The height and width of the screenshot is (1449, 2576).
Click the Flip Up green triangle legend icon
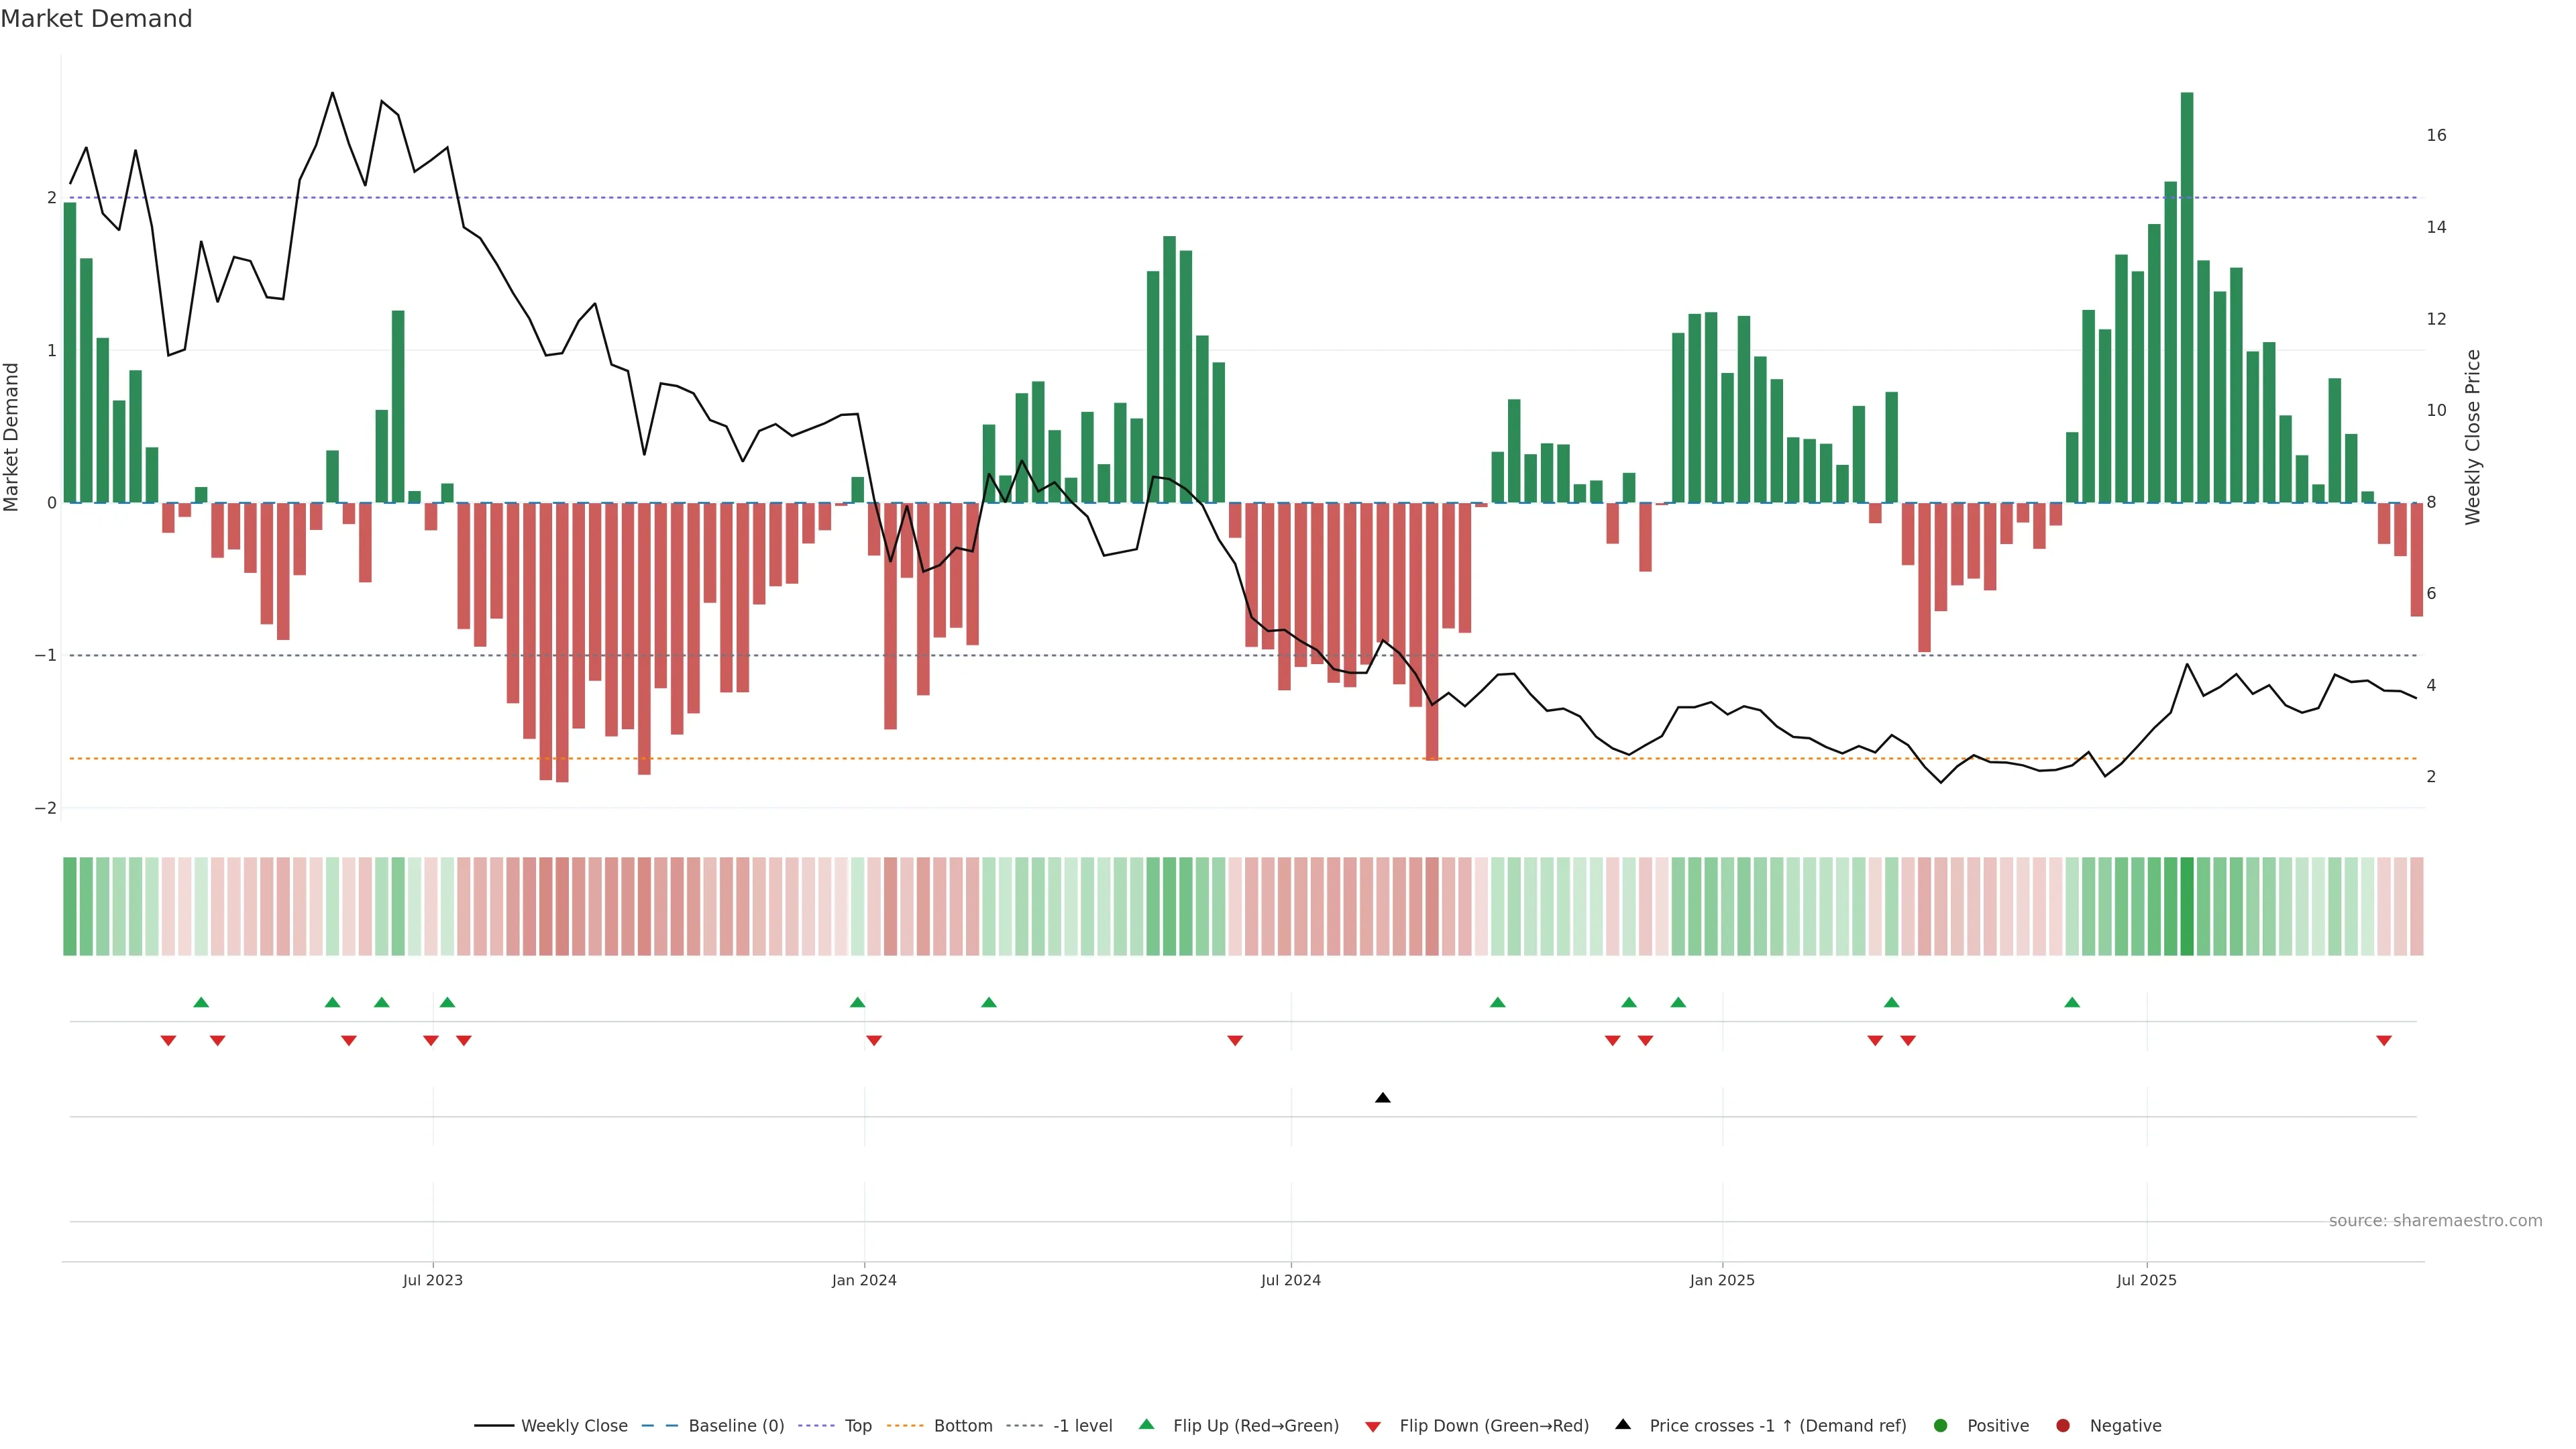coord(1146,1425)
